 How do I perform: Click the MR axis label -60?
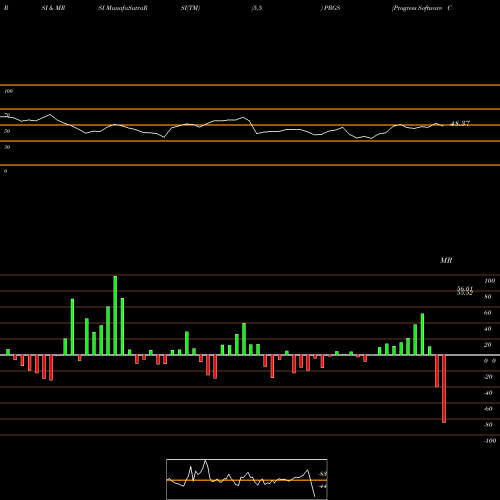pos(488,409)
